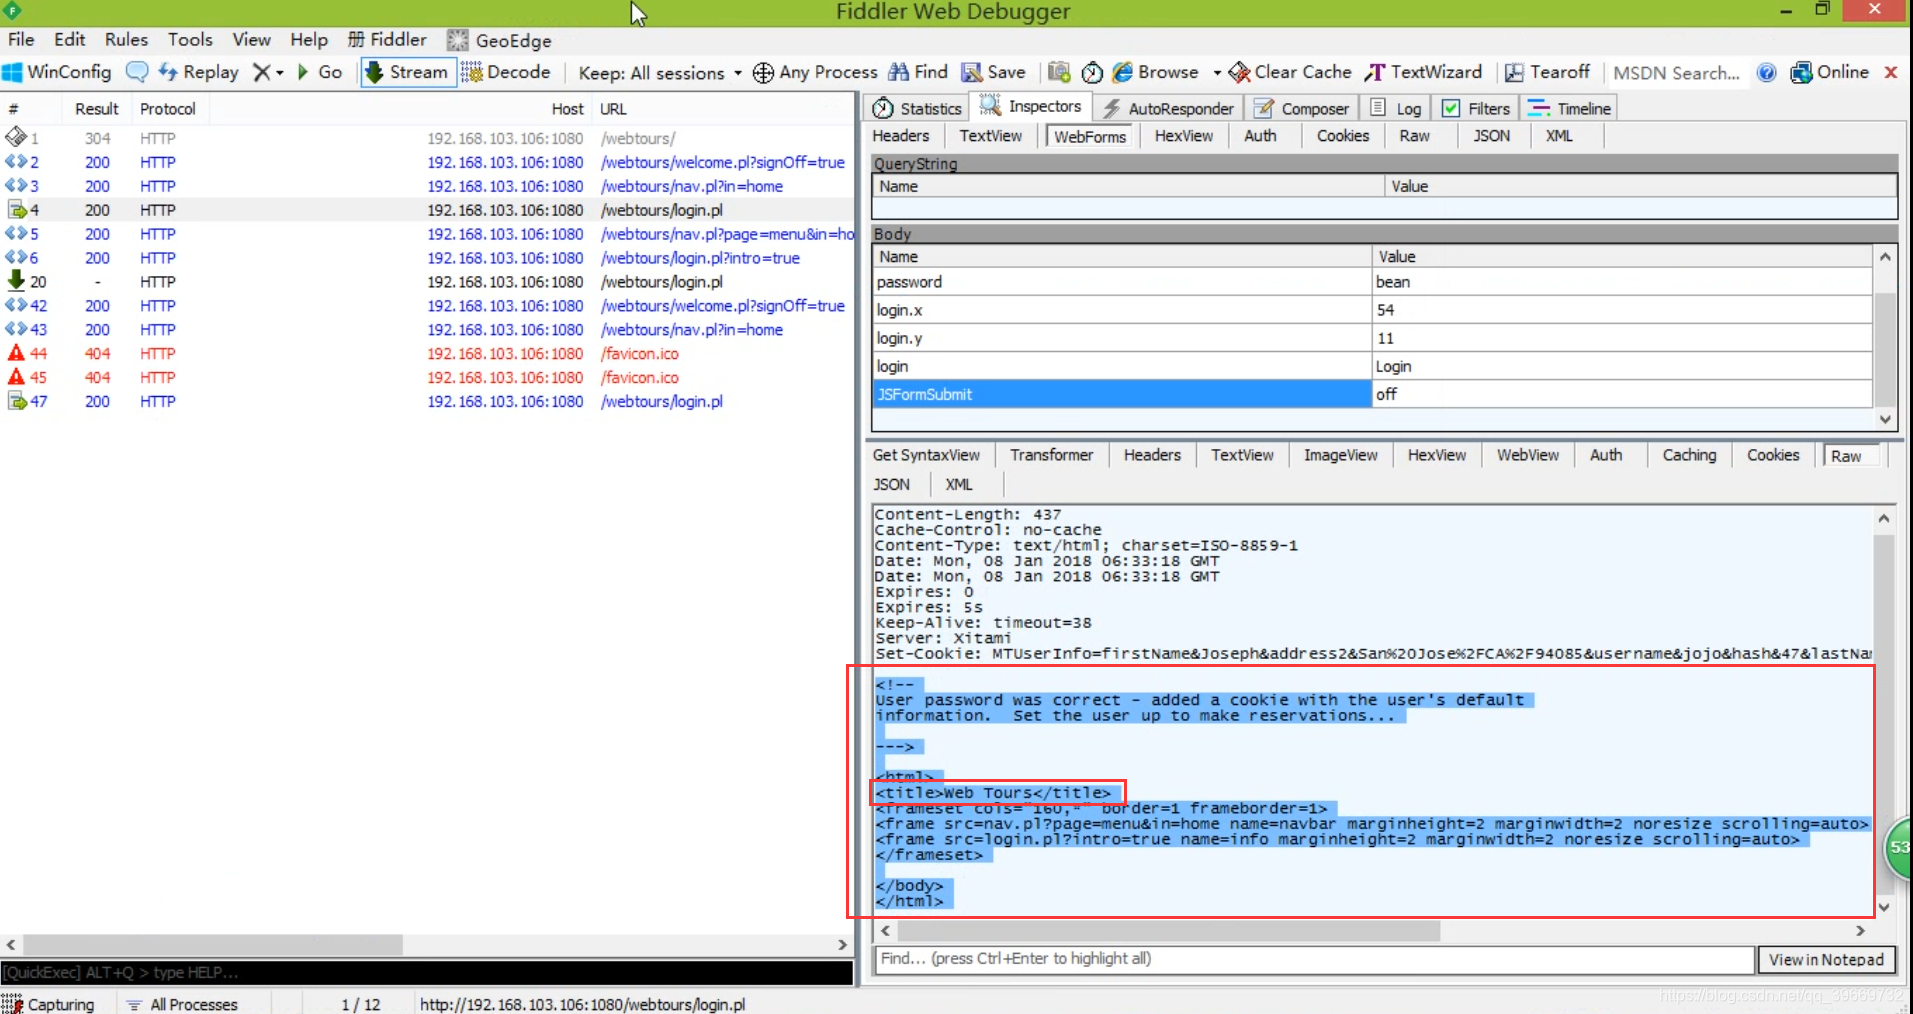1913x1014 pixels.
Task: Toggle Decode mode
Action: click(506, 72)
